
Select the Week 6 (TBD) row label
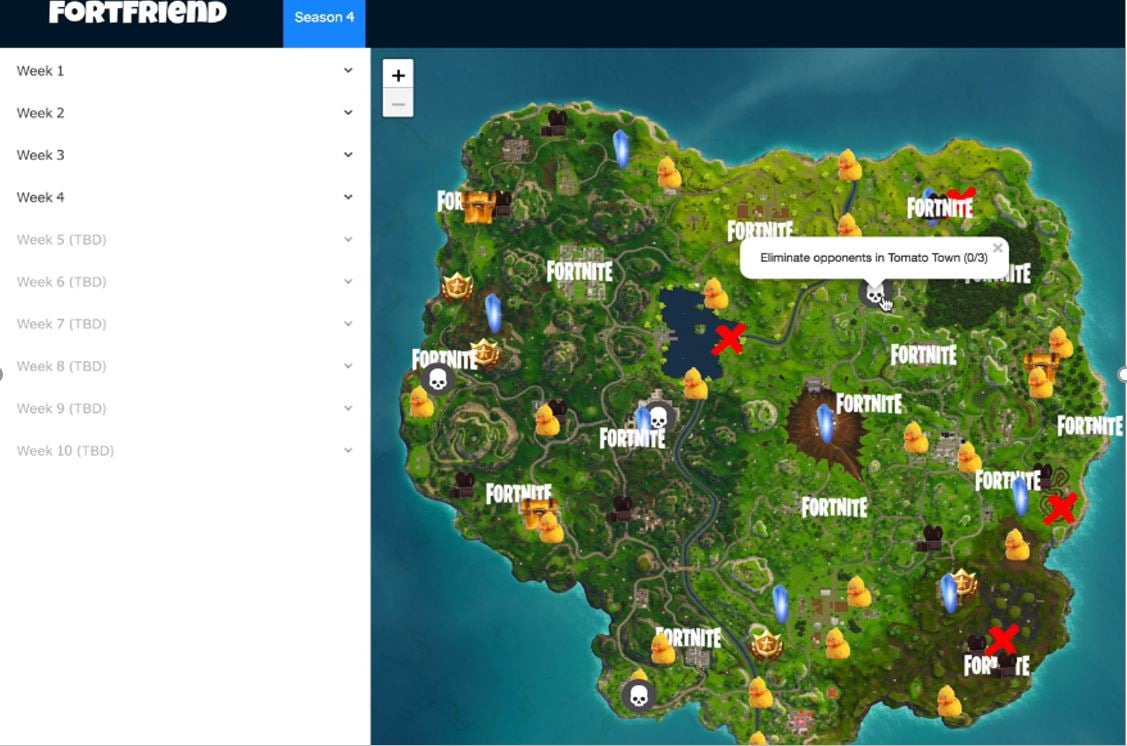click(x=62, y=282)
